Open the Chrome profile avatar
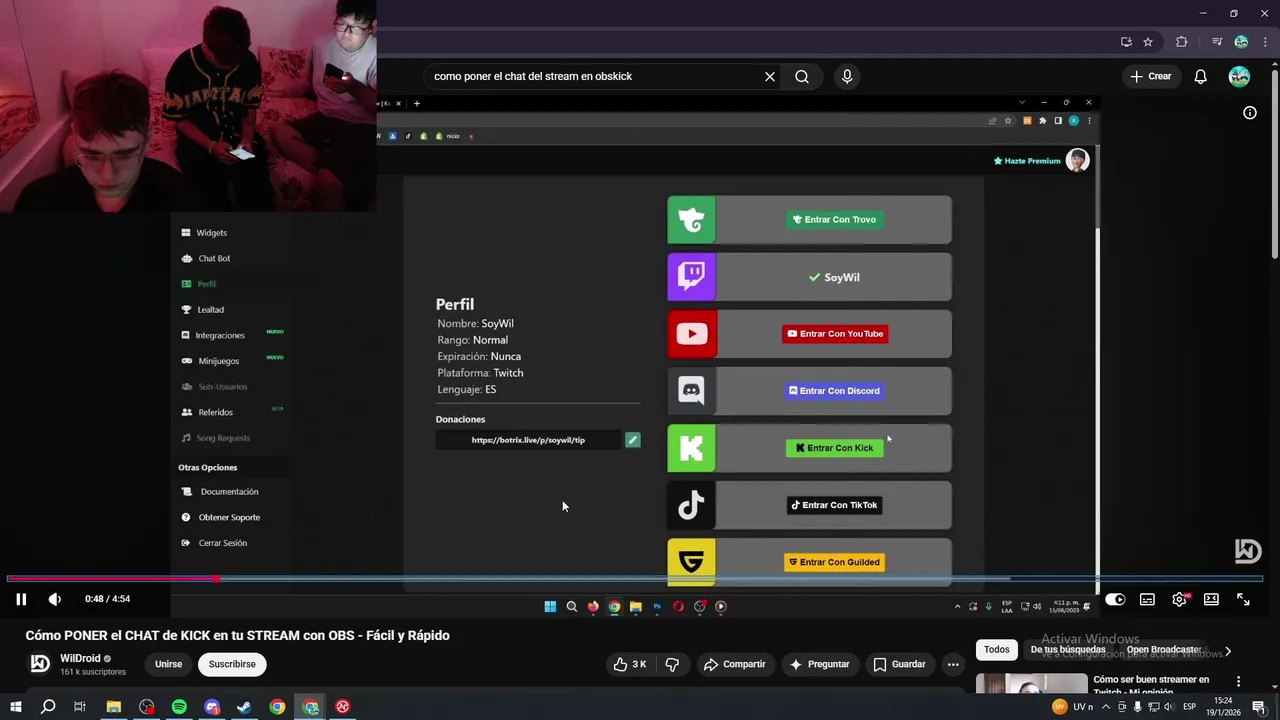Image resolution: width=1280 pixels, height=720 pixels. (x=1241, y=42)
